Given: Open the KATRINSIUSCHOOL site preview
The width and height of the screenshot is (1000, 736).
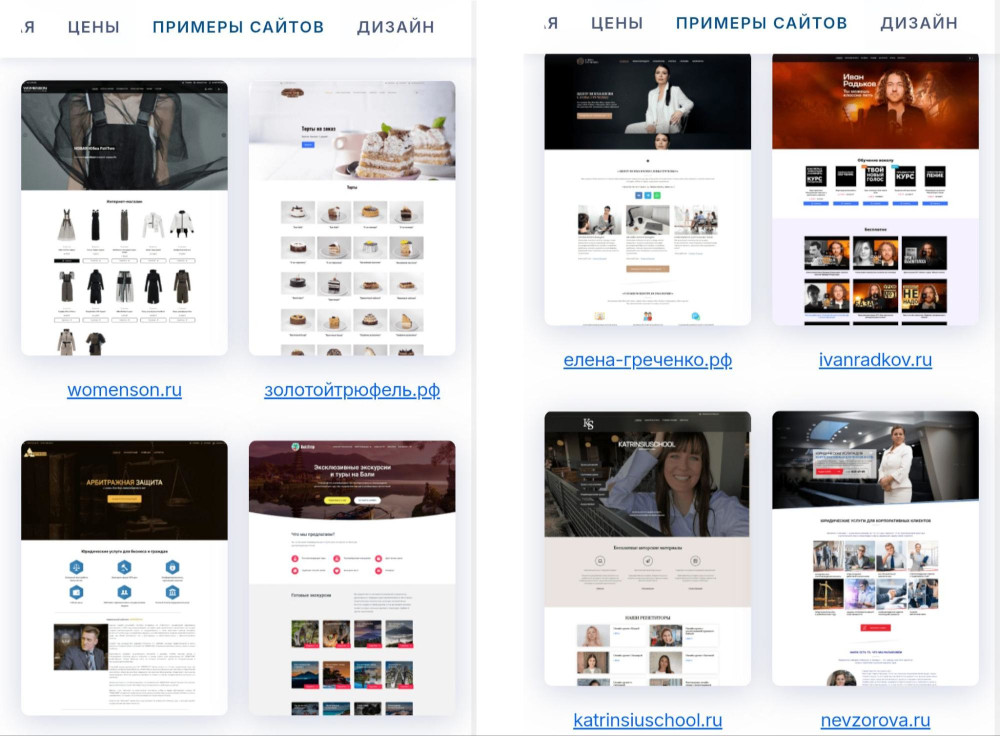Looking at the screenshot, I should (x=647, y=548).
